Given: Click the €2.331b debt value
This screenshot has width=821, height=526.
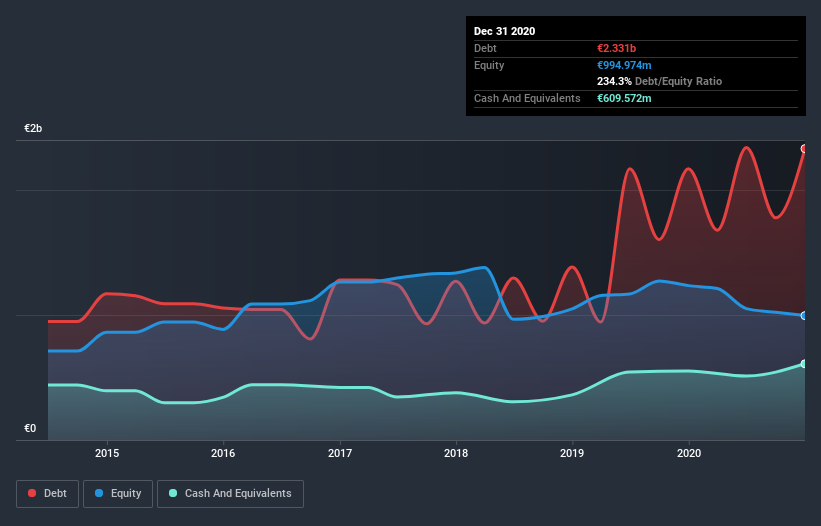Looking at the screenshot, I should pyautogui.click(x=616, y=48).
